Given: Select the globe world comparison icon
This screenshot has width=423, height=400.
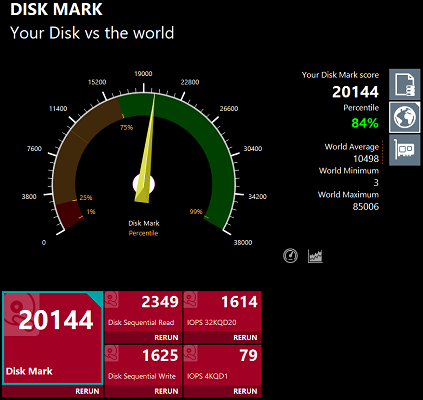Looking at the screenshot, I should pyautogui.click(x=405, y=117).
